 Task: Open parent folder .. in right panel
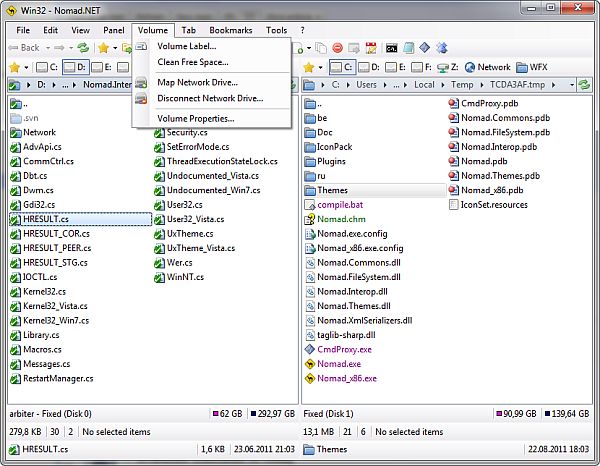(x=313, y=104)
